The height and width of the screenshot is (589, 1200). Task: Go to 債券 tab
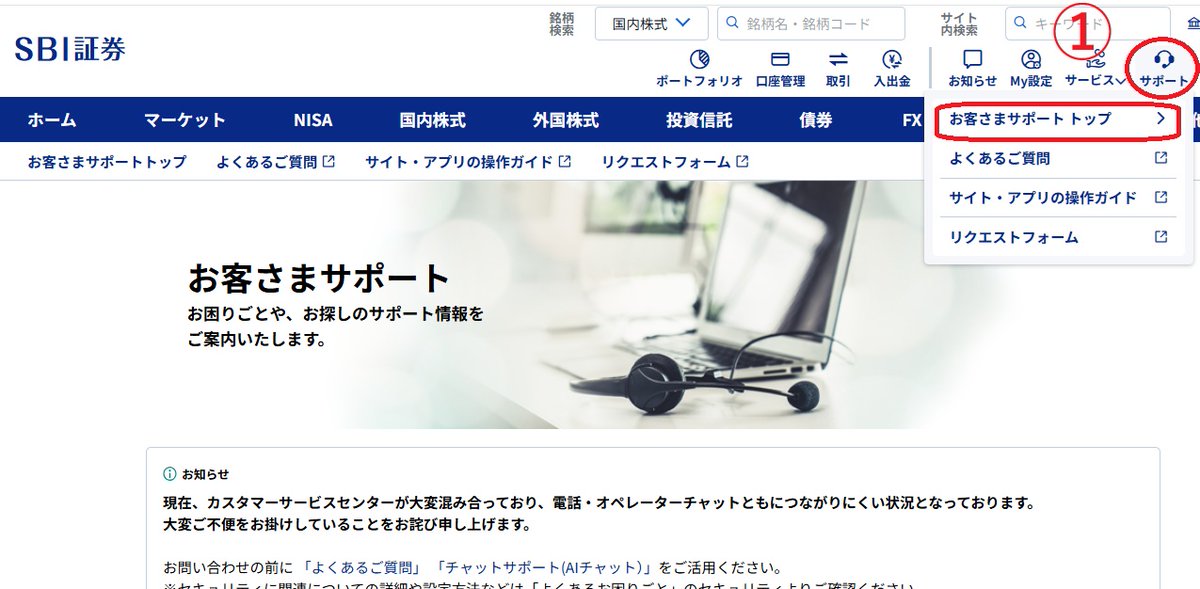click(816, 120)
